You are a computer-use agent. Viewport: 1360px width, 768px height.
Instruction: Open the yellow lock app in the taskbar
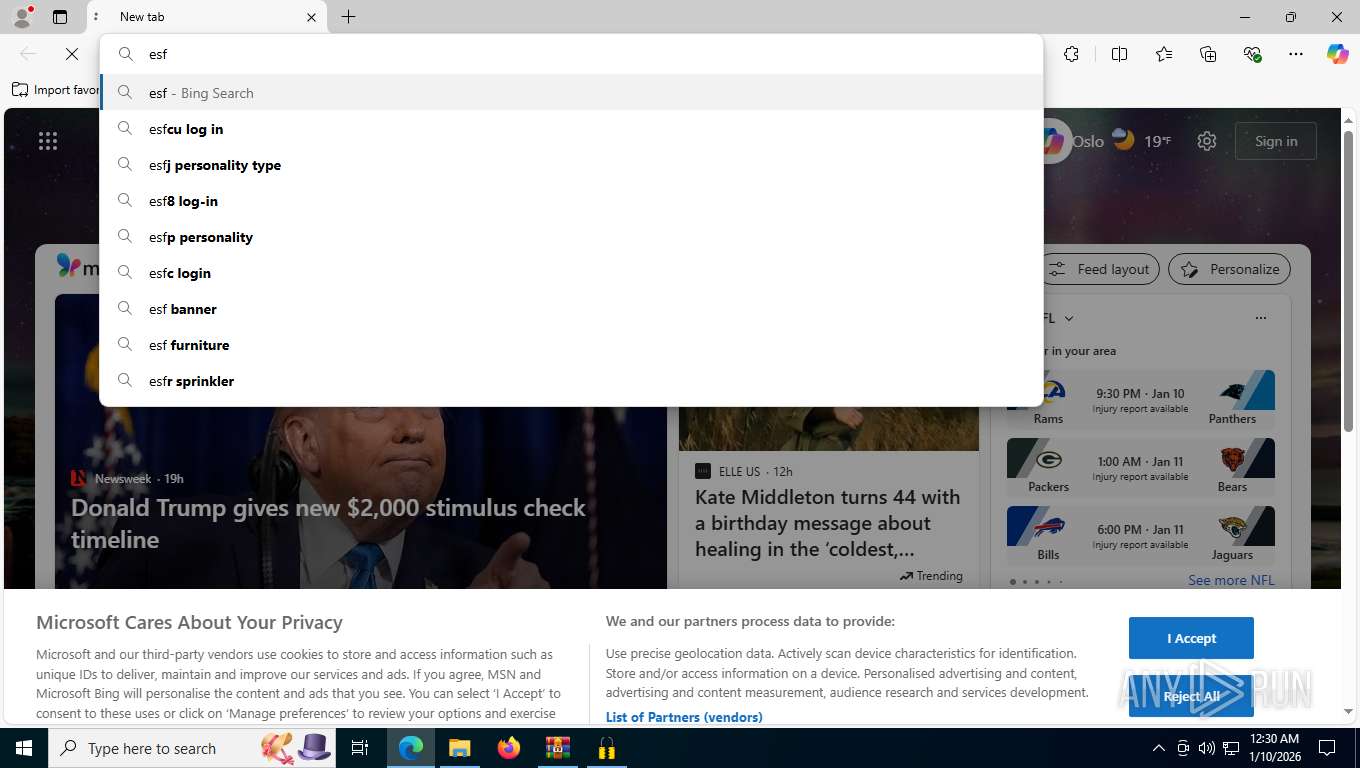coord(606,748)
